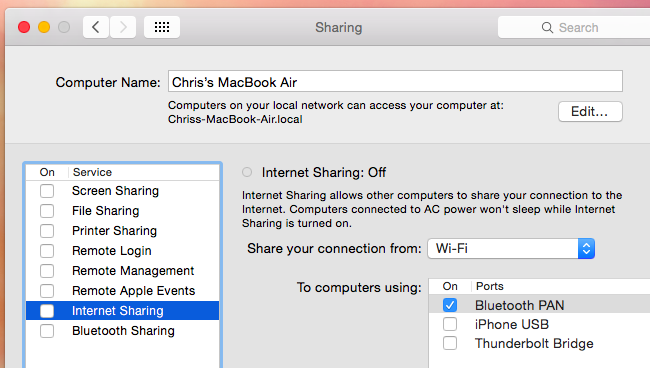Close the Sharing window with red button
The width and height of the screenshot is (650, 368).
click(x=24, y=27)
